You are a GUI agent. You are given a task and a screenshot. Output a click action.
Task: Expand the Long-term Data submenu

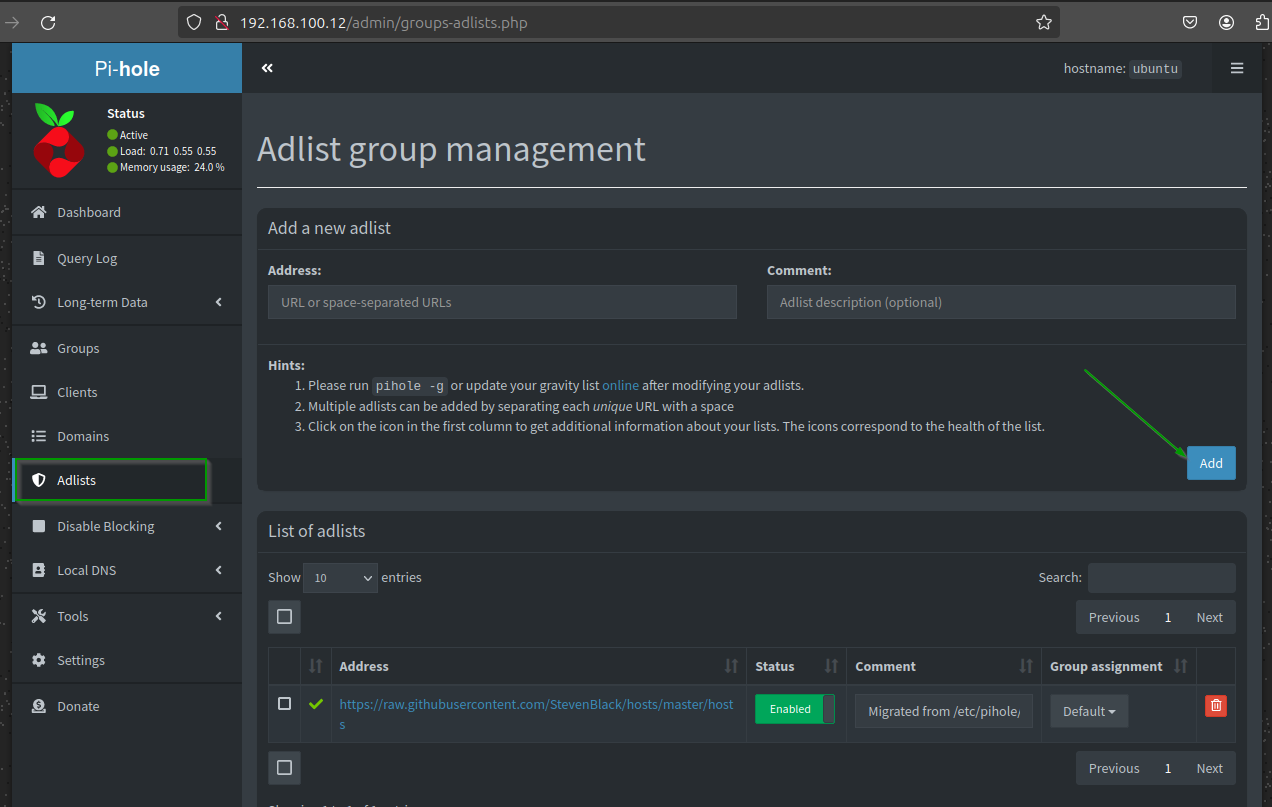[127, 302]
